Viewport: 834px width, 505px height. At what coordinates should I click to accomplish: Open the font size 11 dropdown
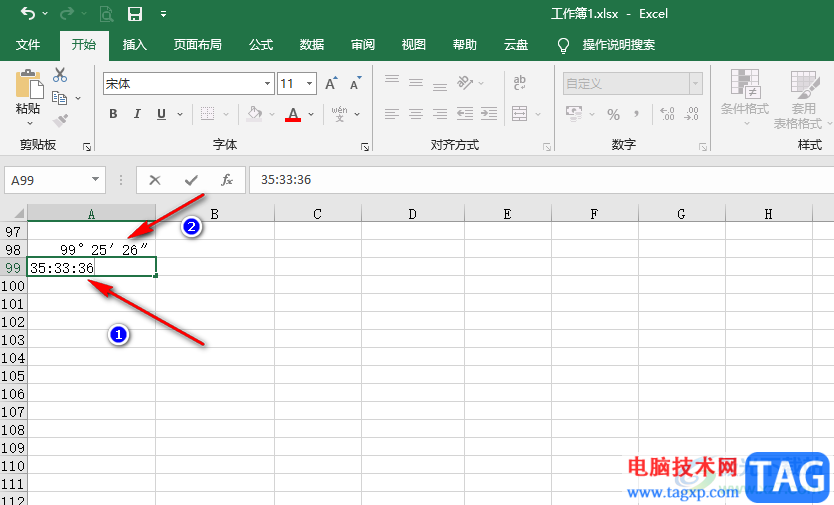tap(309, 84)
